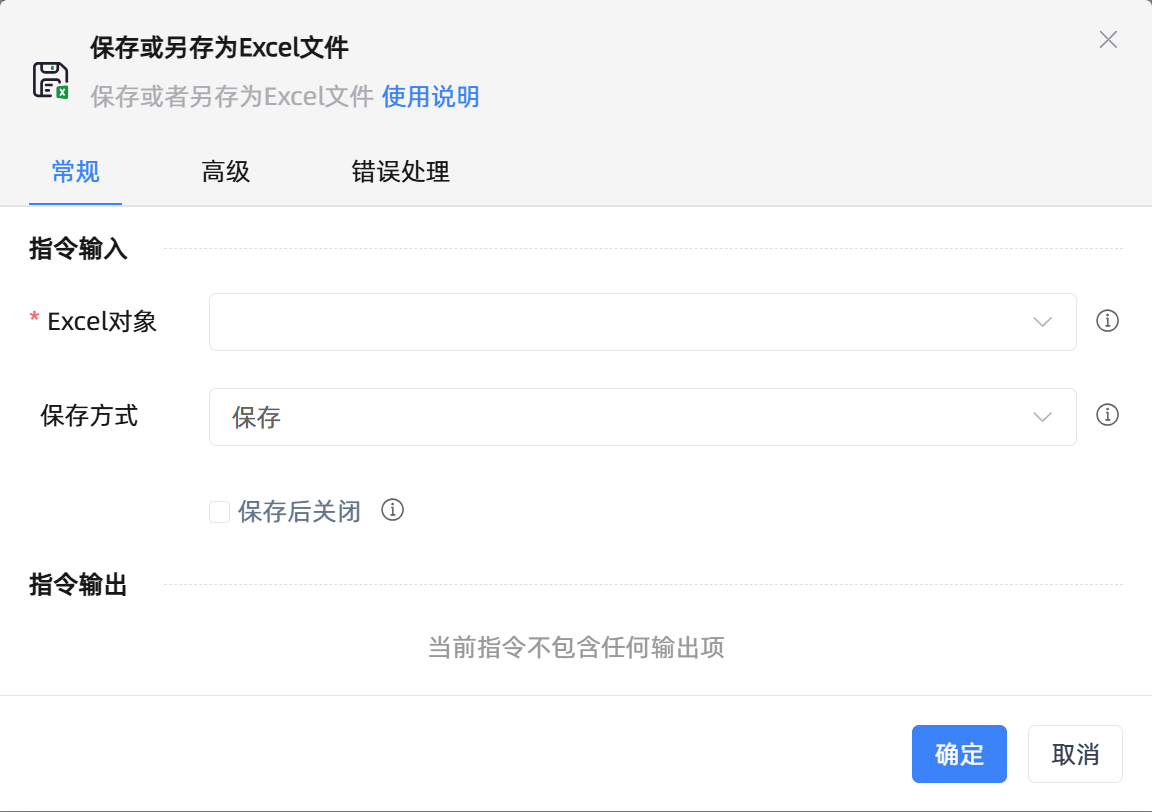Click the 指令输出 section header
1152x812 pixels.
coord(77,586)
